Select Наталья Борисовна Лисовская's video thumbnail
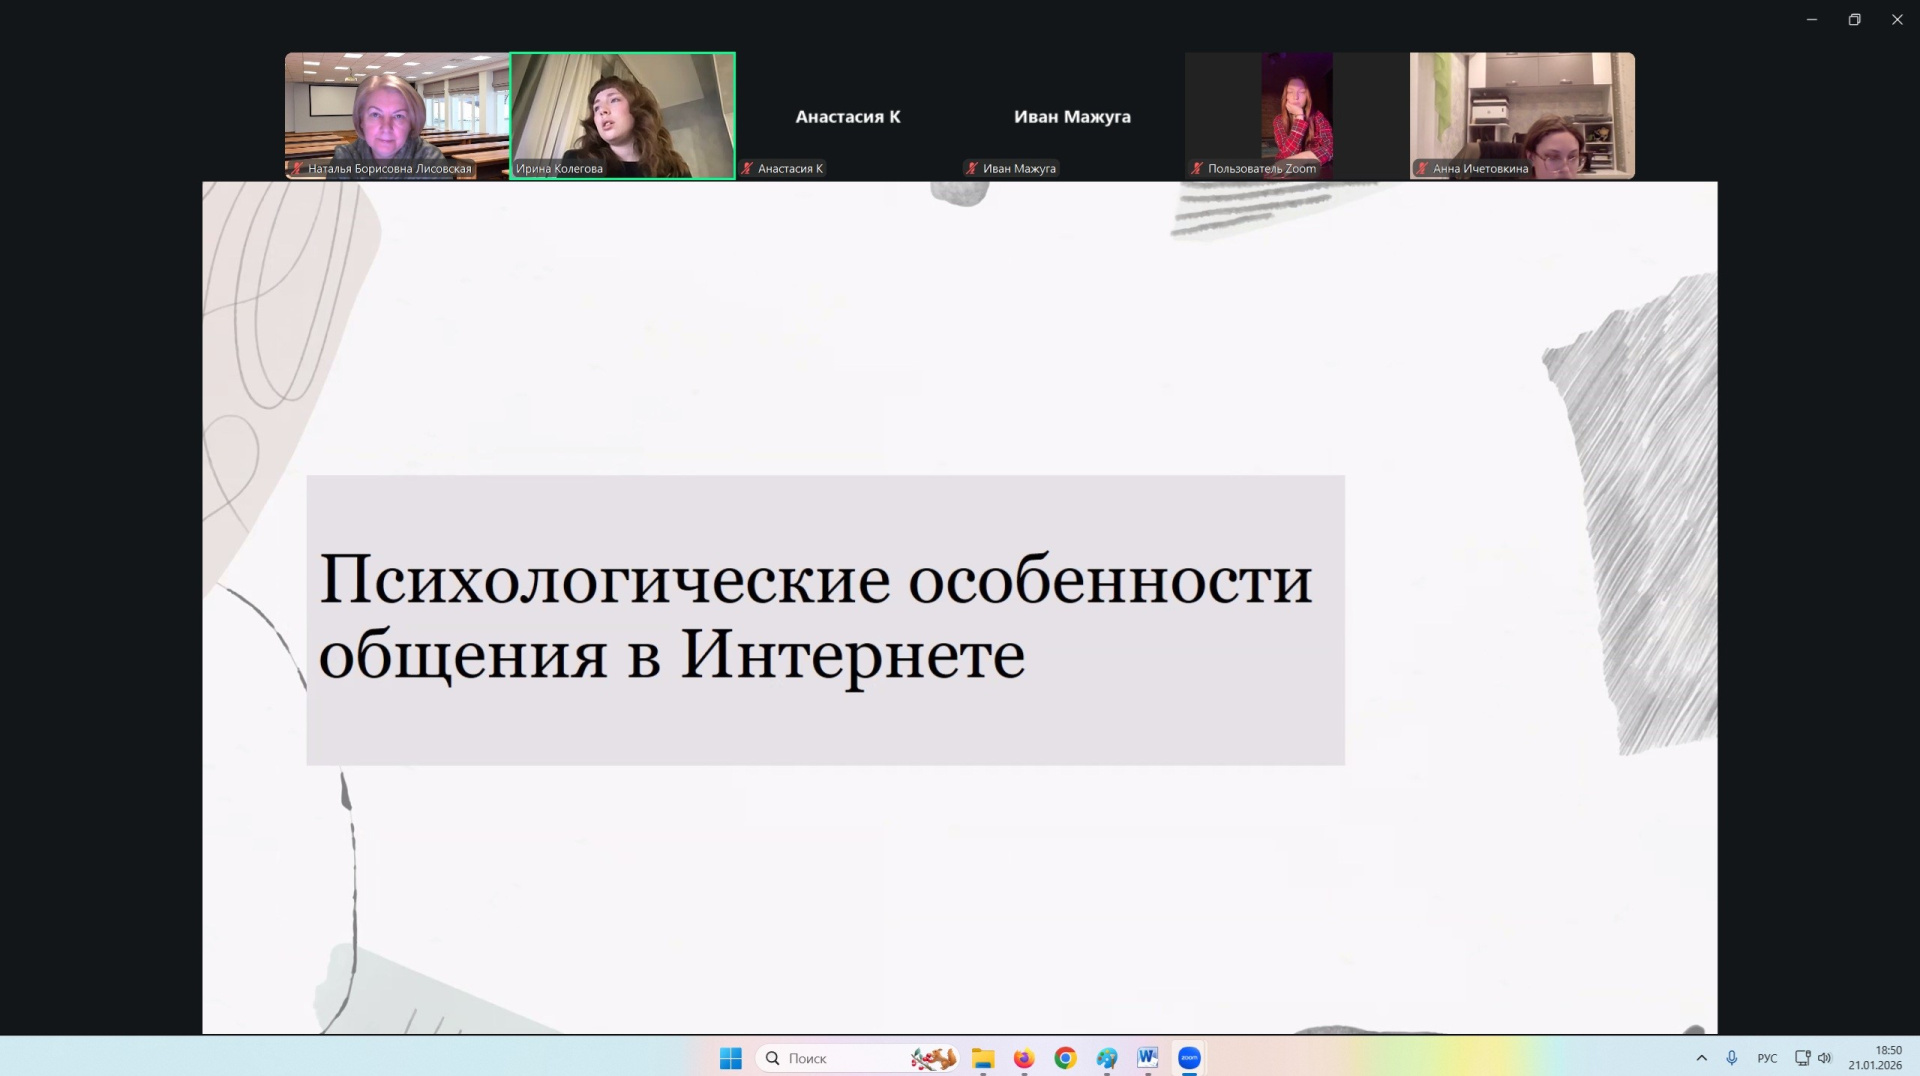Viewport: 1920px width, 1076px height. click(x=397, y=115)
